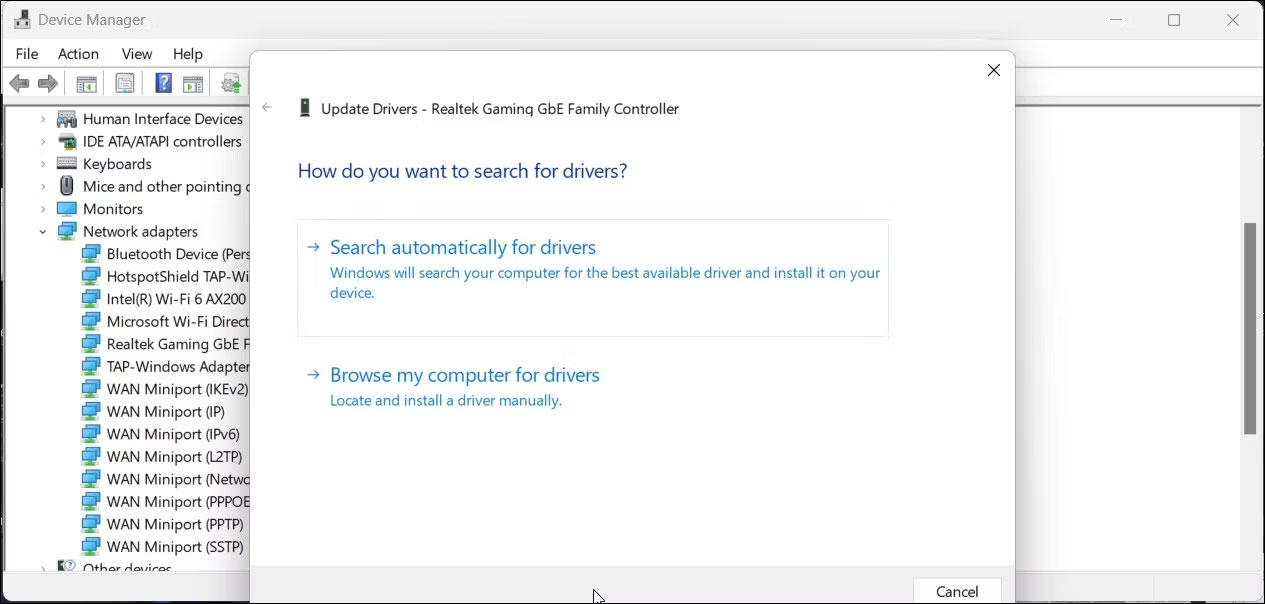Screen dimensions: 1265x604
Task: Select the WAN Miniport (PPTP) row
Action: click(x=163, y=524)
